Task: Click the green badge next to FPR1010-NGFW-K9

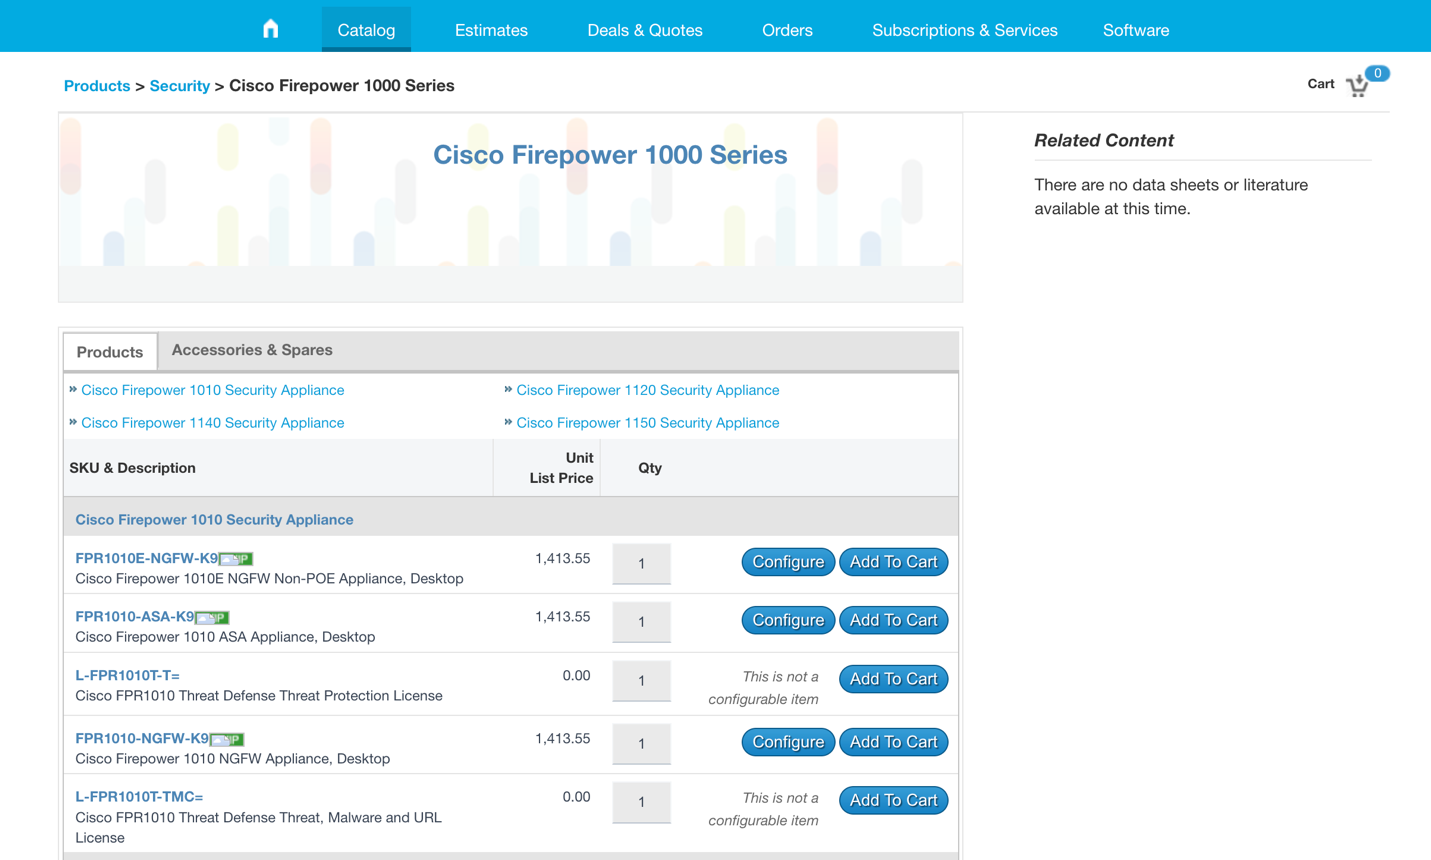Action: pos(227,739)
